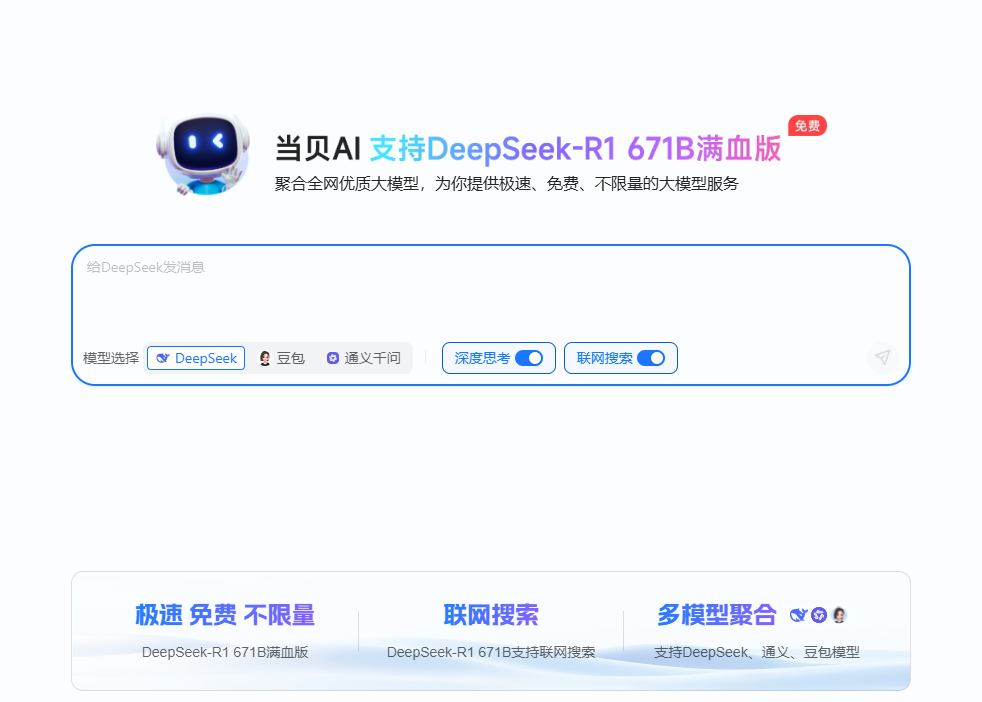Click the robot mascot avatar
Screen dimensions: 982x702
[203, 152]
